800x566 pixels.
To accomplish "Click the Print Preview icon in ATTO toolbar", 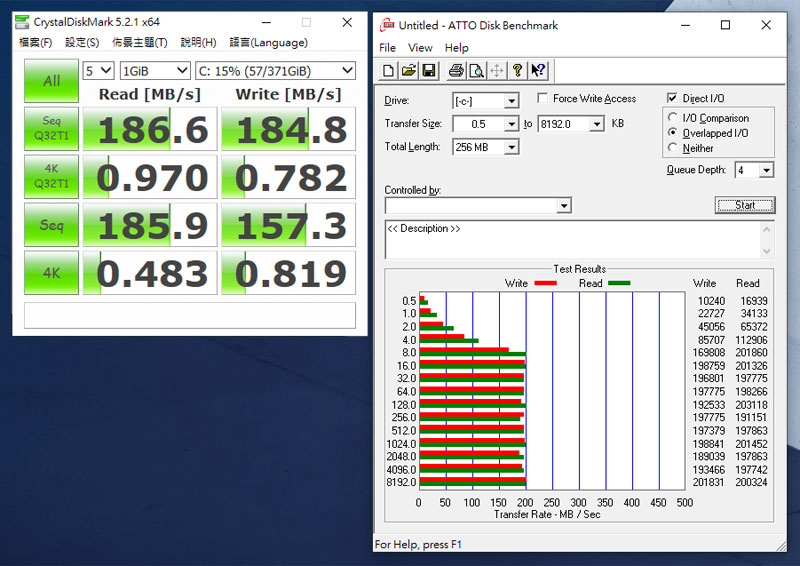I will pos(477,70).
